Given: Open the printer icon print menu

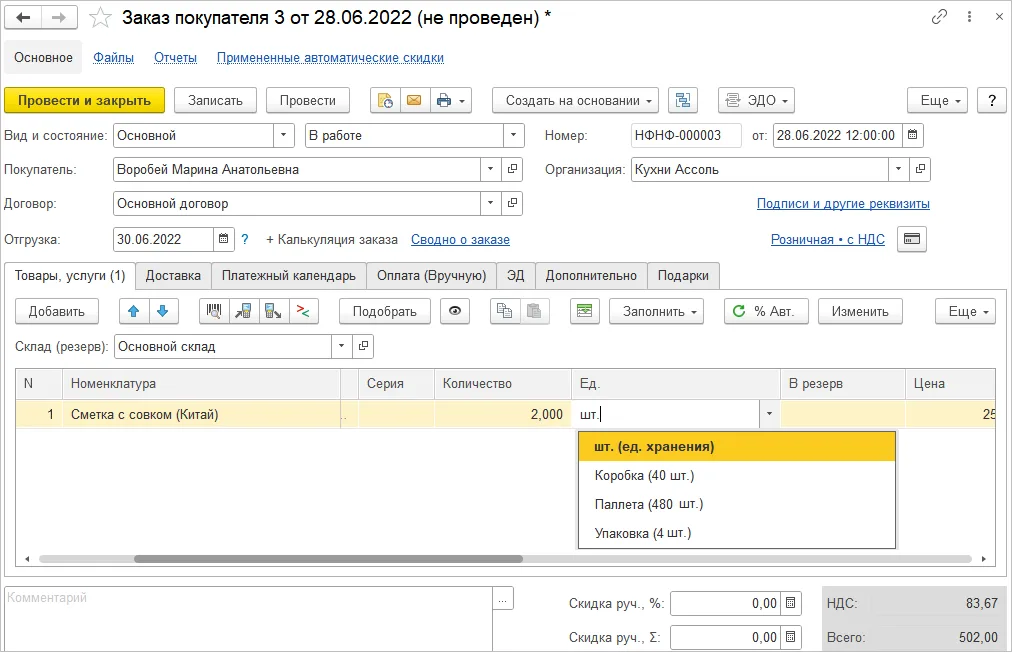Looking at the screenshot, I should (450, 101).
